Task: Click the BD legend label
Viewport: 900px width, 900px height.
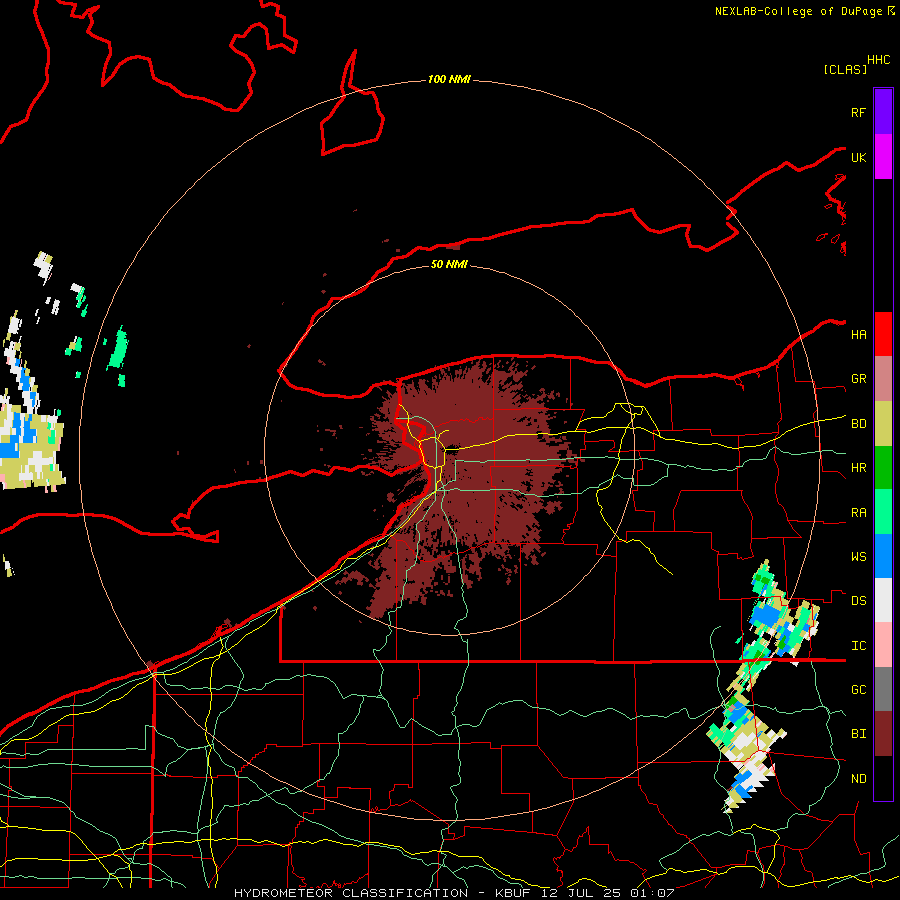Action: [x=858, y=424]
